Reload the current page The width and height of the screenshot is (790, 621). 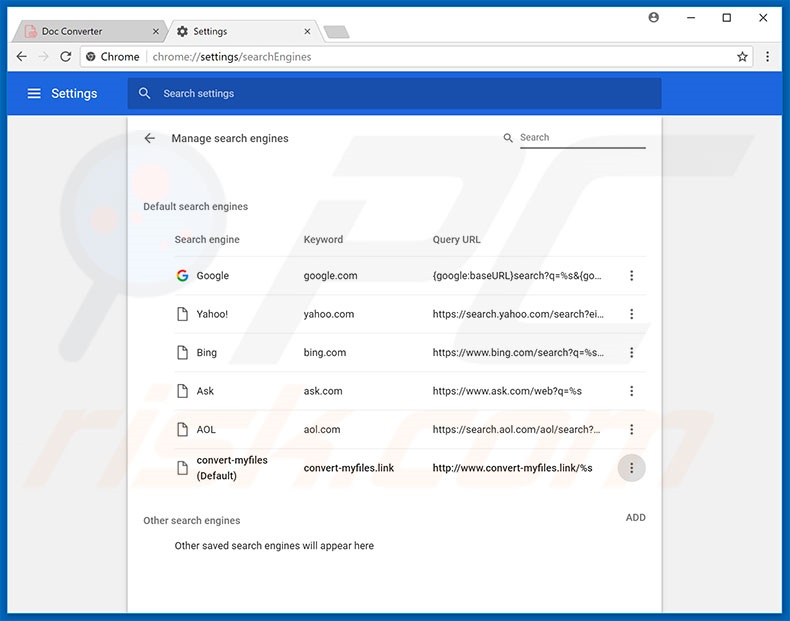coord(66,57)
